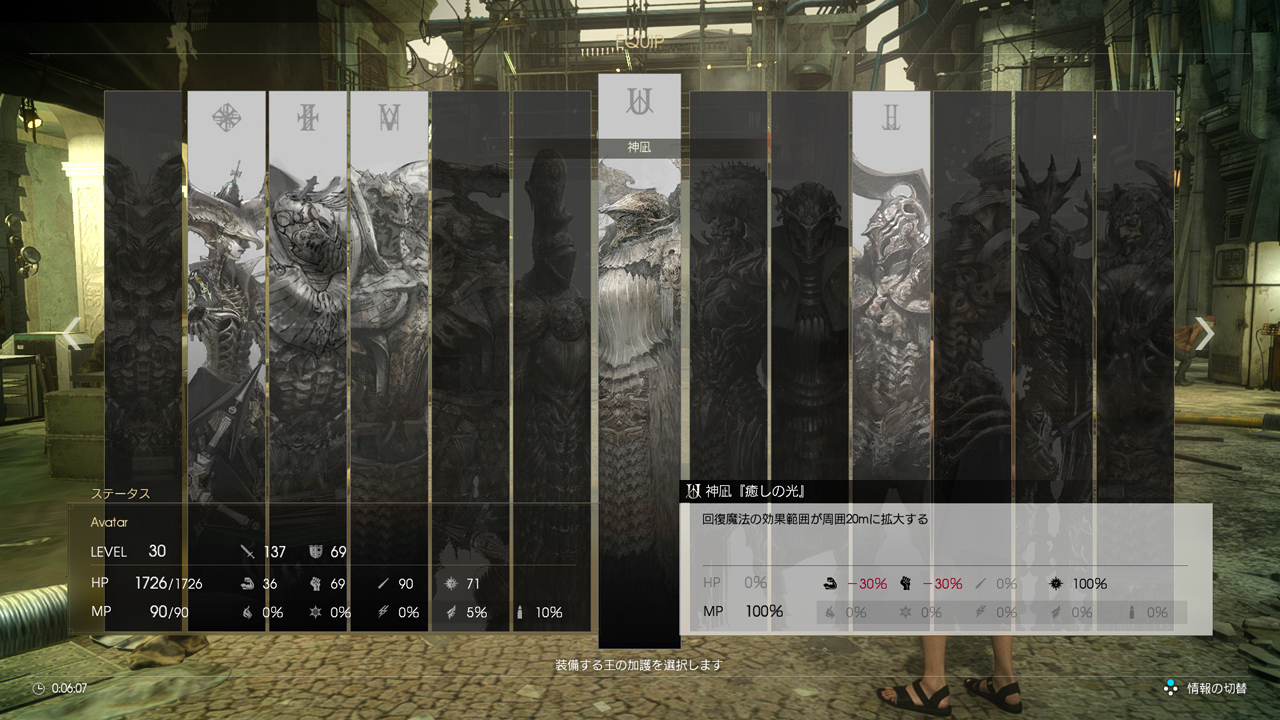The image size is (1280, 720).
Task: Click the lightning icon in sigil effect panel
Action: [981, 612]
